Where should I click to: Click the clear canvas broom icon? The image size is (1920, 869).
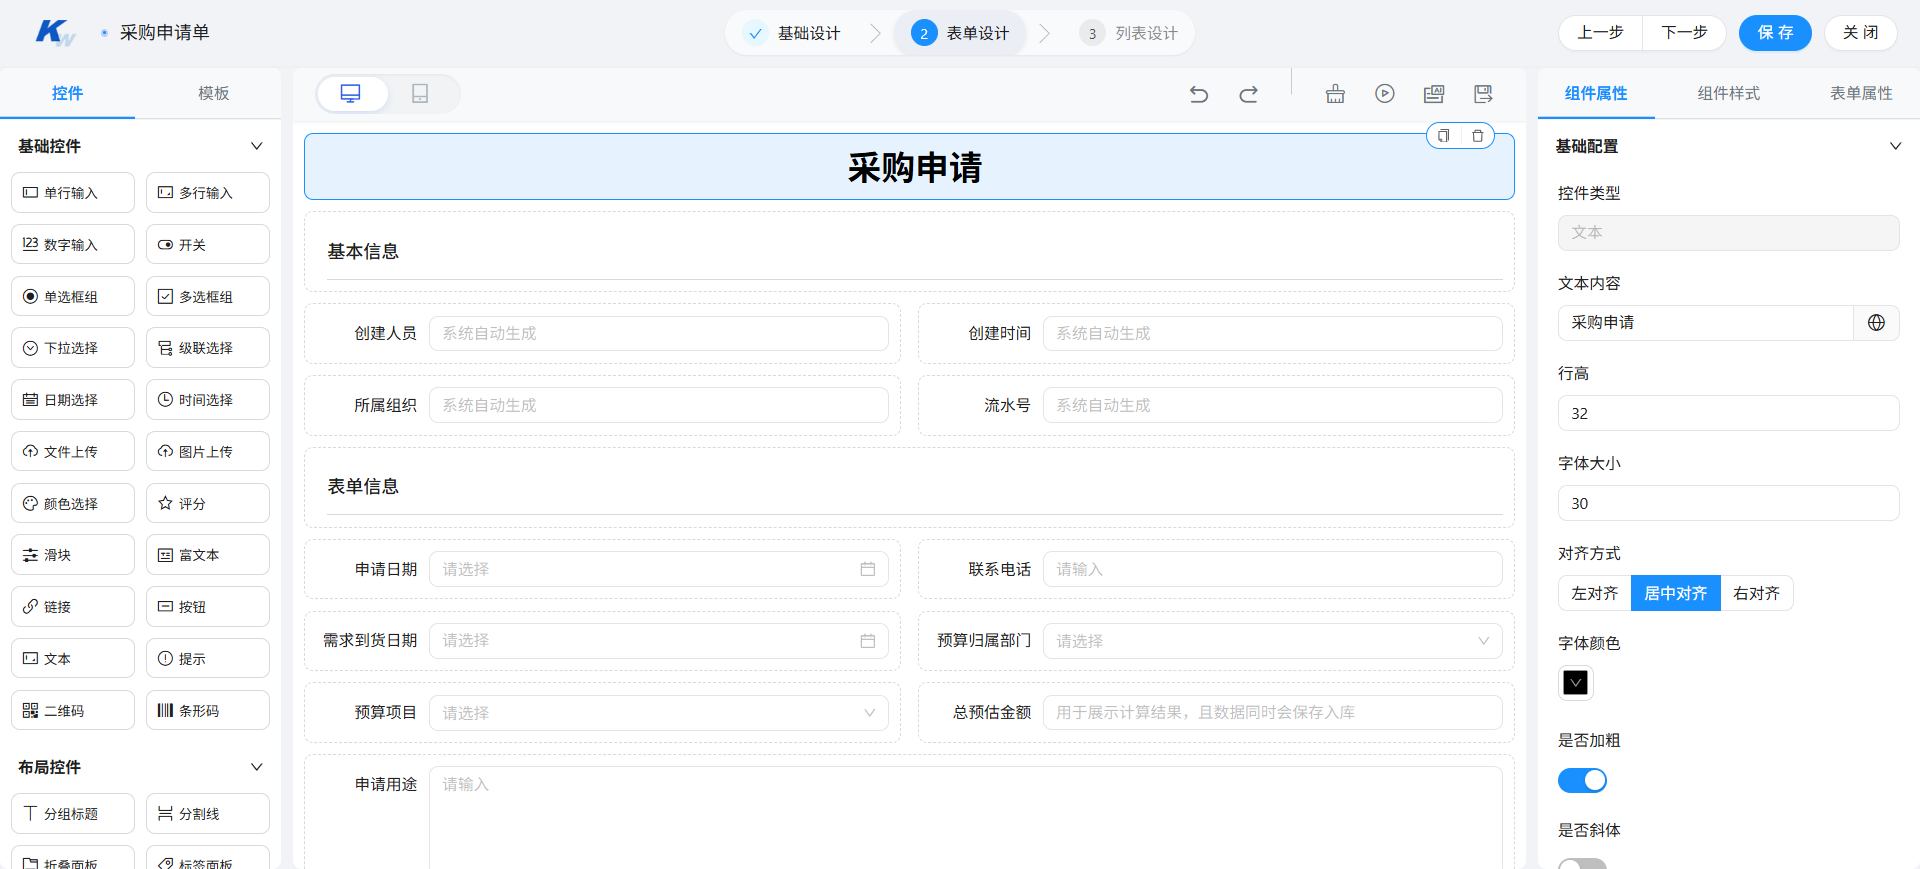1335,94
